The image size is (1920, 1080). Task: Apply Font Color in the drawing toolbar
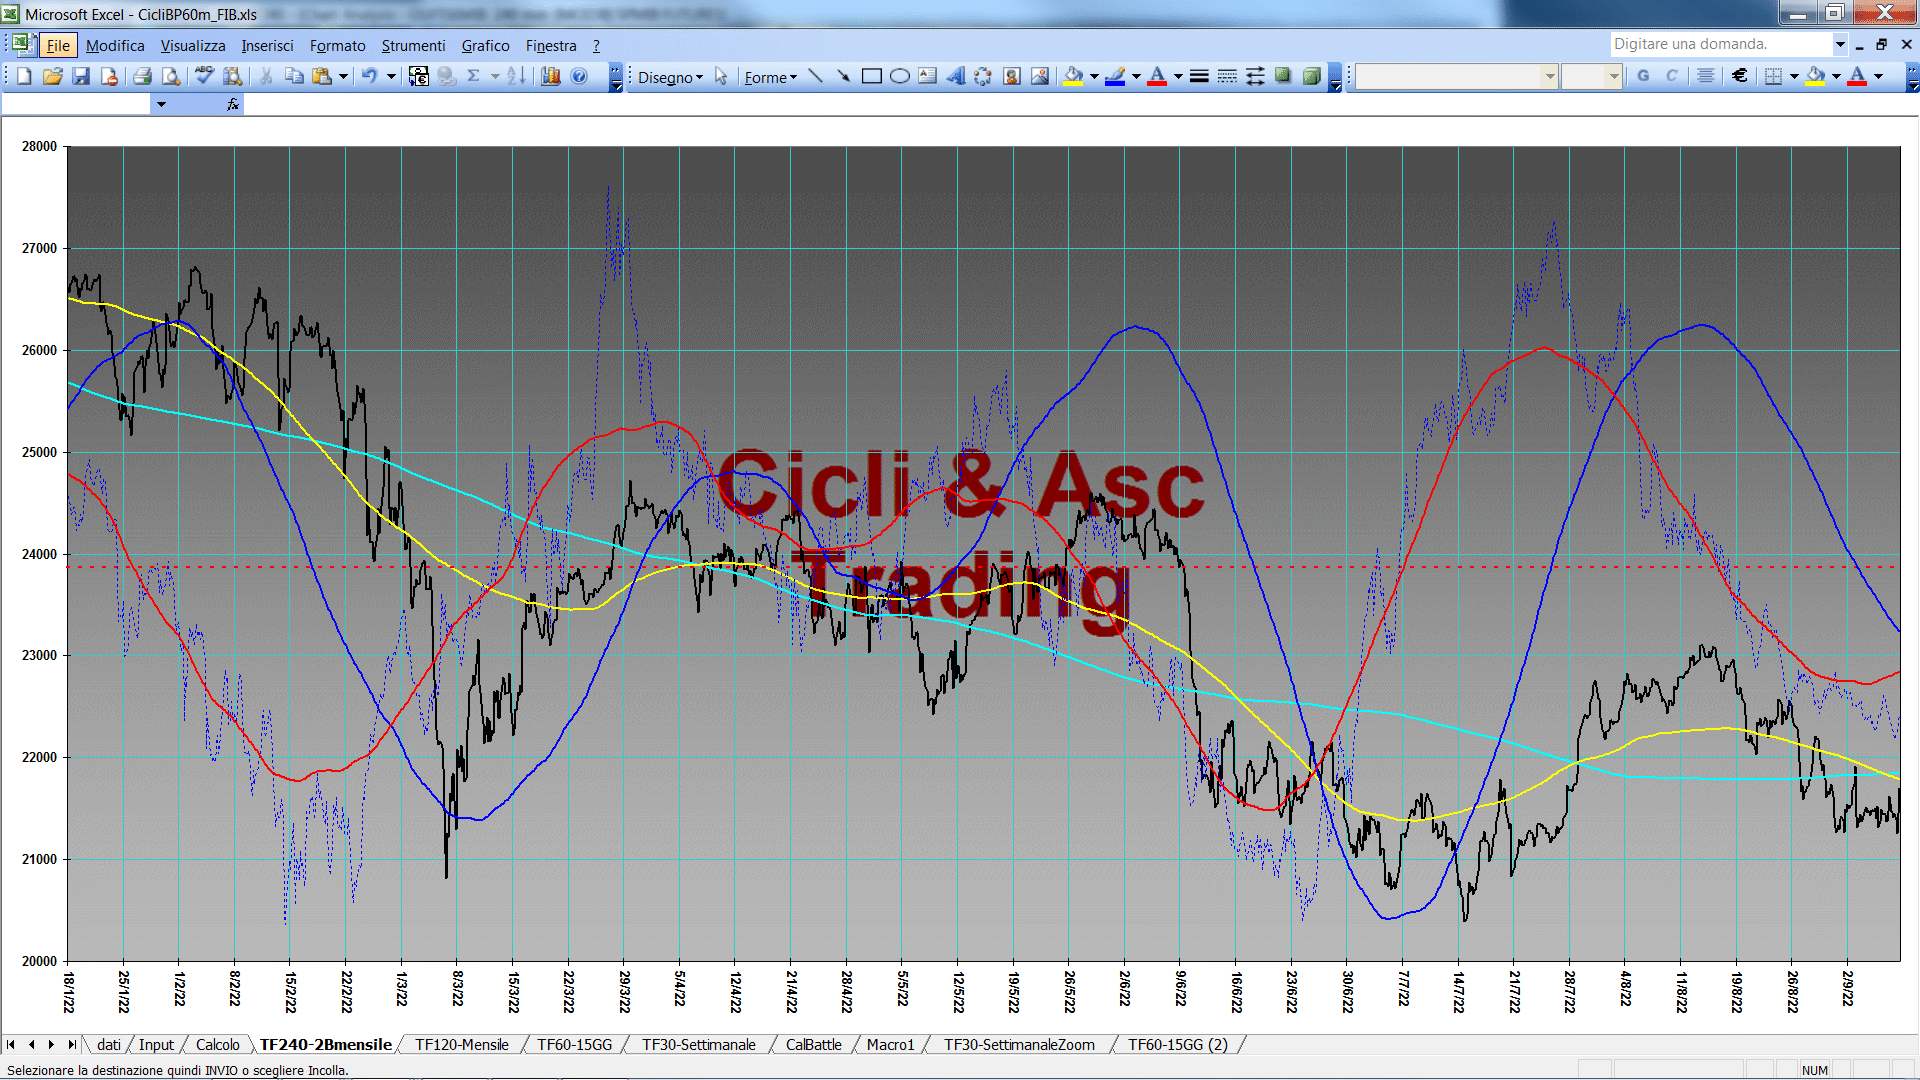pyautogui.click(x=1157, y=76)
